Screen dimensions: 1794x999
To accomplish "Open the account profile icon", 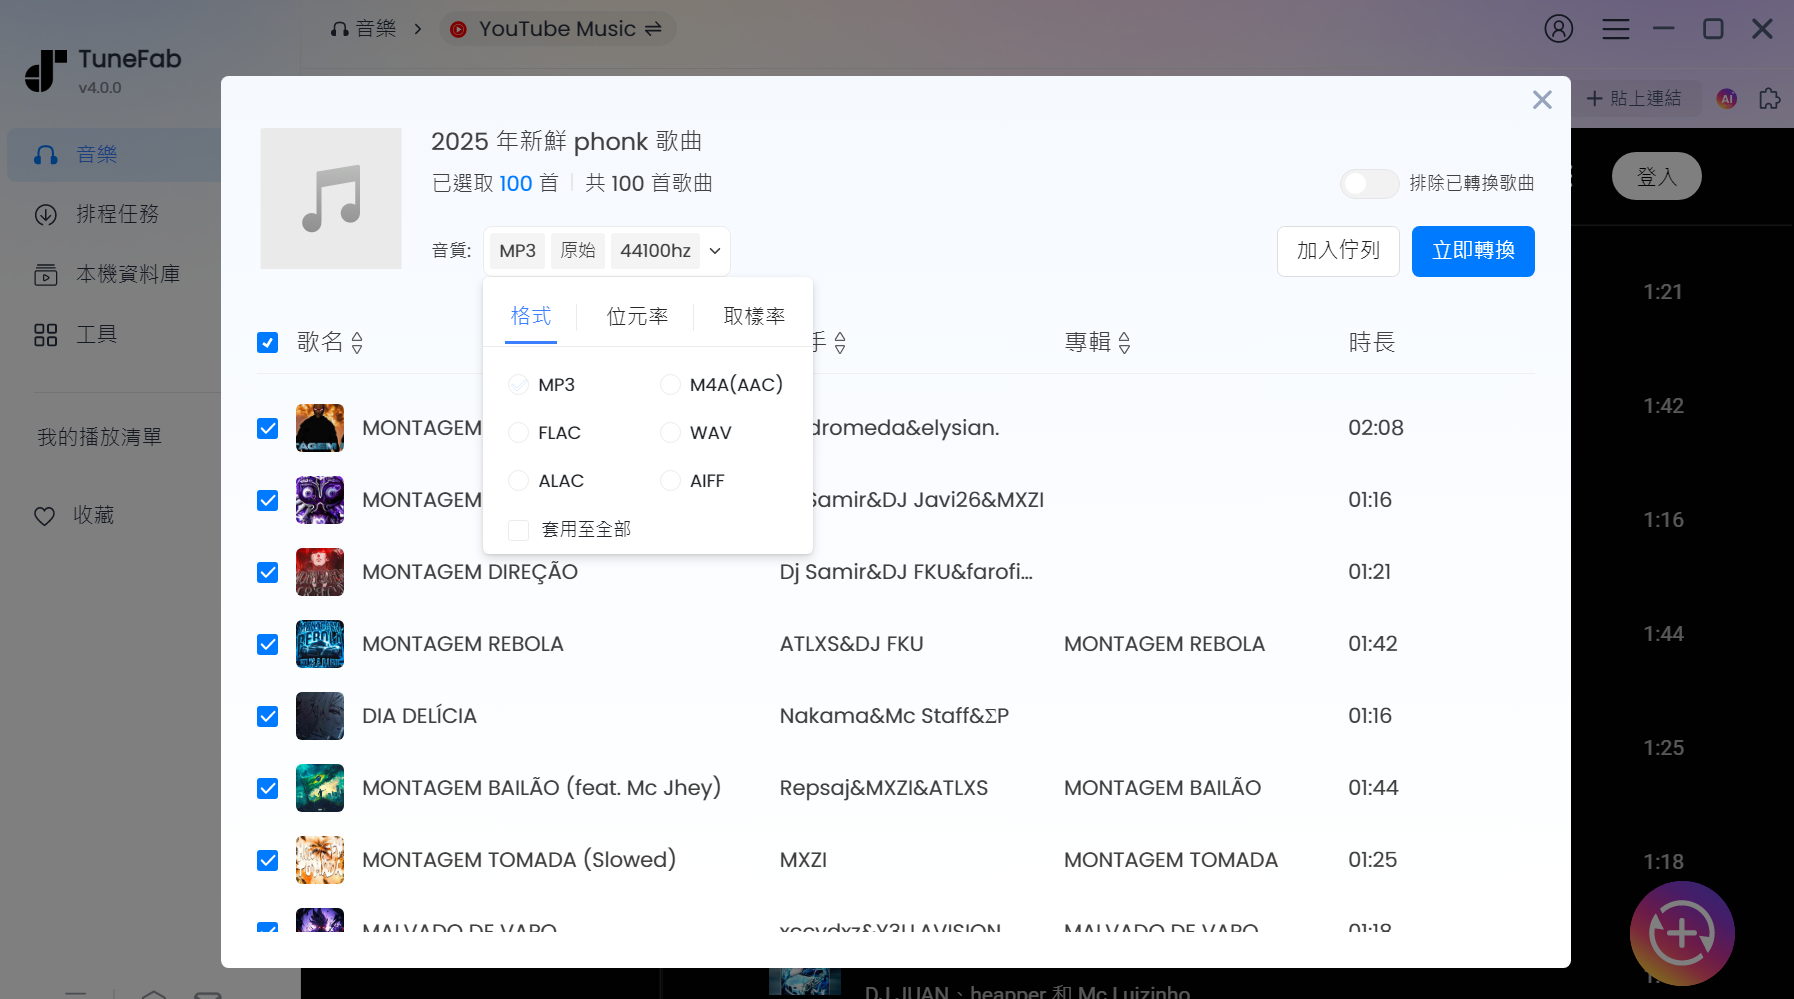I will 1557,29.
